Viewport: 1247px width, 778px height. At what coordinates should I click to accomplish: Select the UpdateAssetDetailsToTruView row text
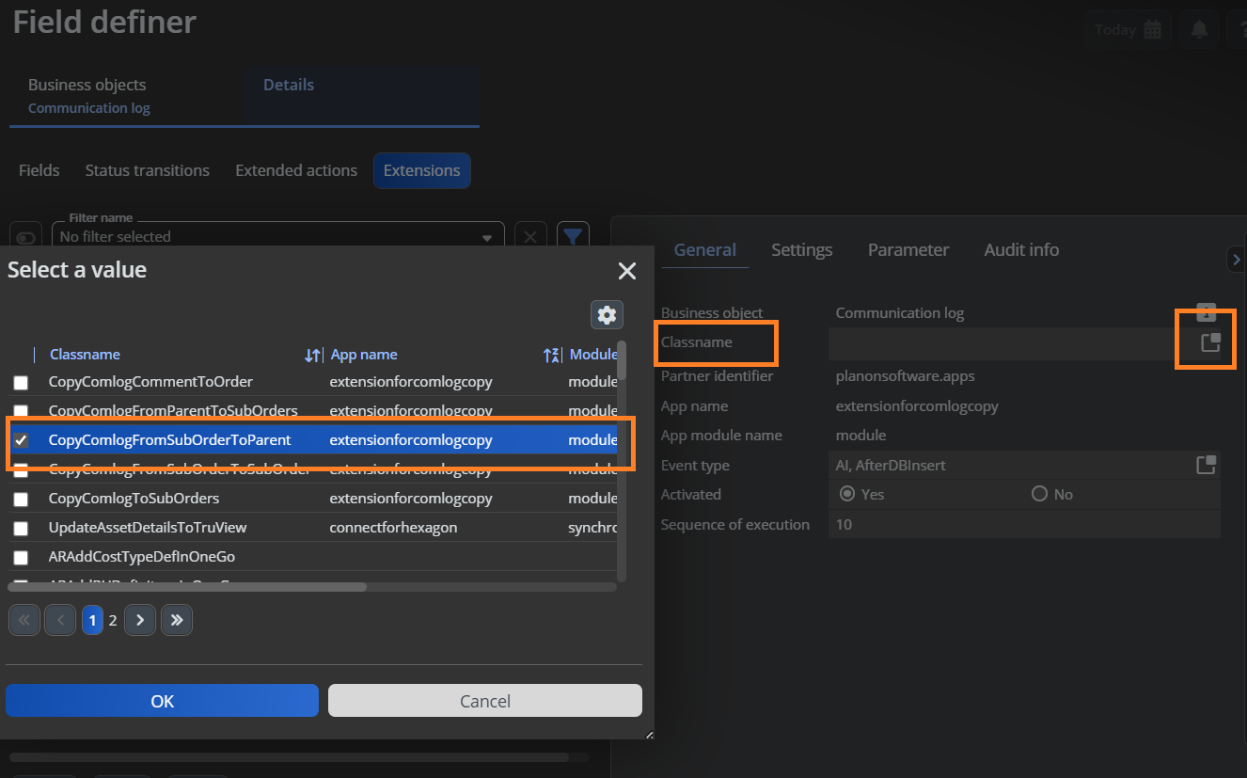(x=148, y=527)
